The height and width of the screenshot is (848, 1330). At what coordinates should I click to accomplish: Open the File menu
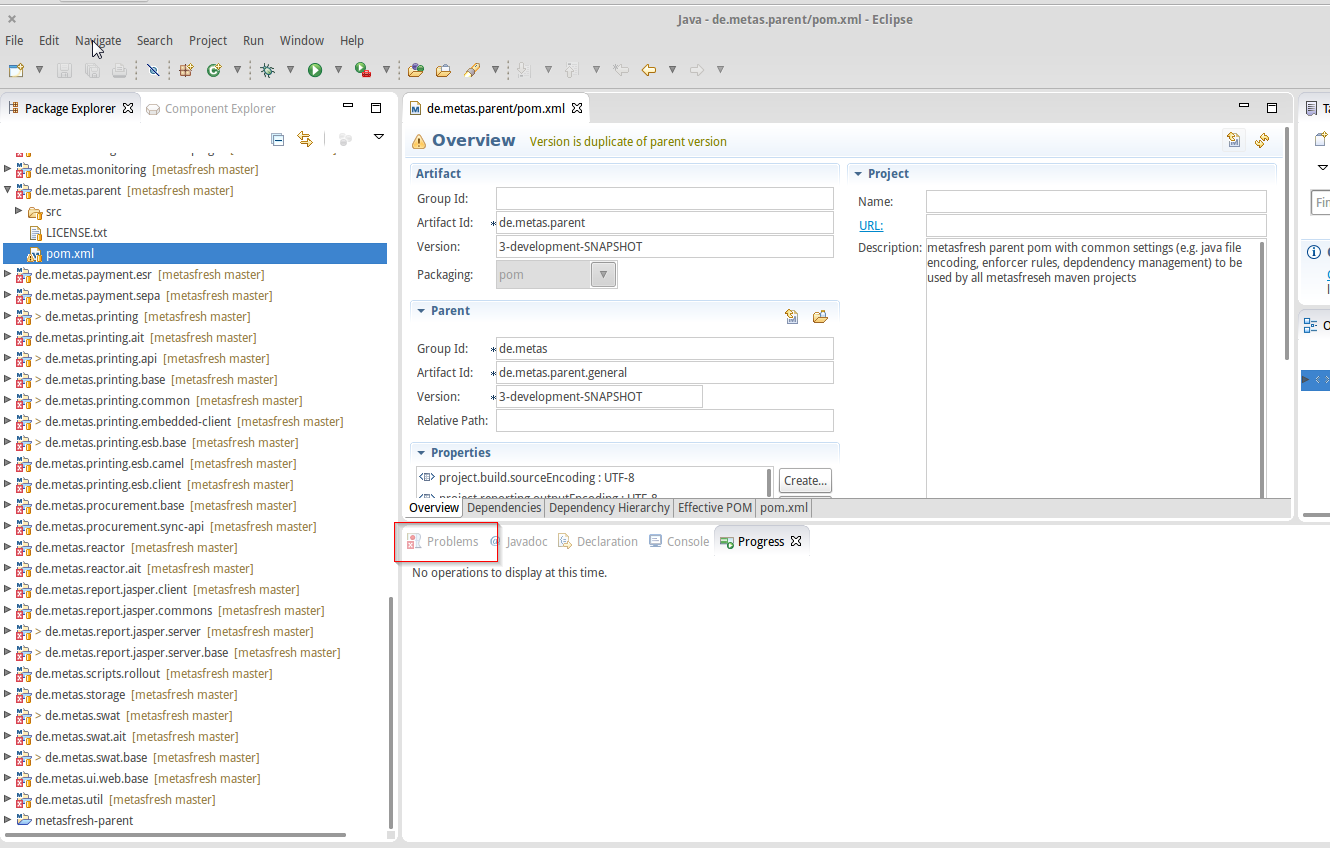tap(14, 41)
